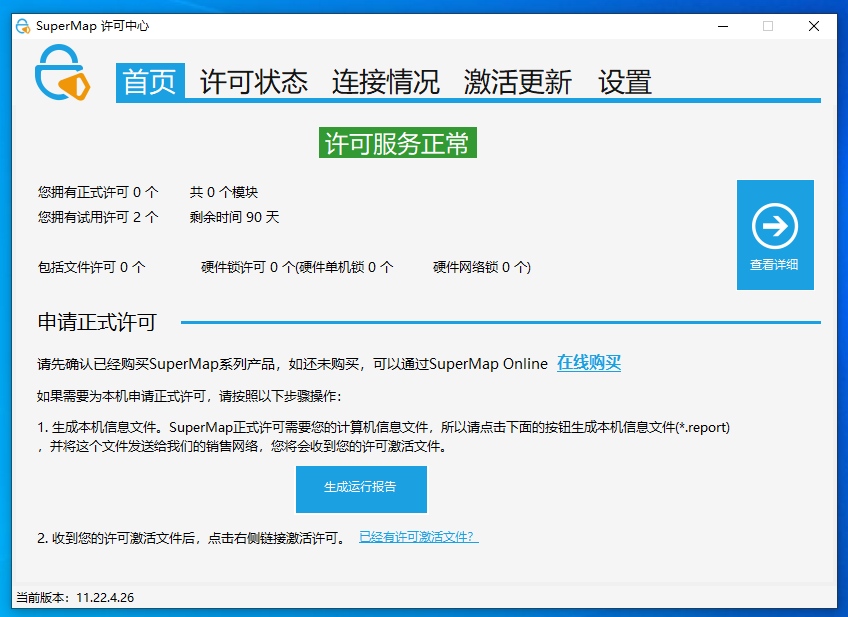Click the 已经有许可激活文件? link

(x=419, y=537)
